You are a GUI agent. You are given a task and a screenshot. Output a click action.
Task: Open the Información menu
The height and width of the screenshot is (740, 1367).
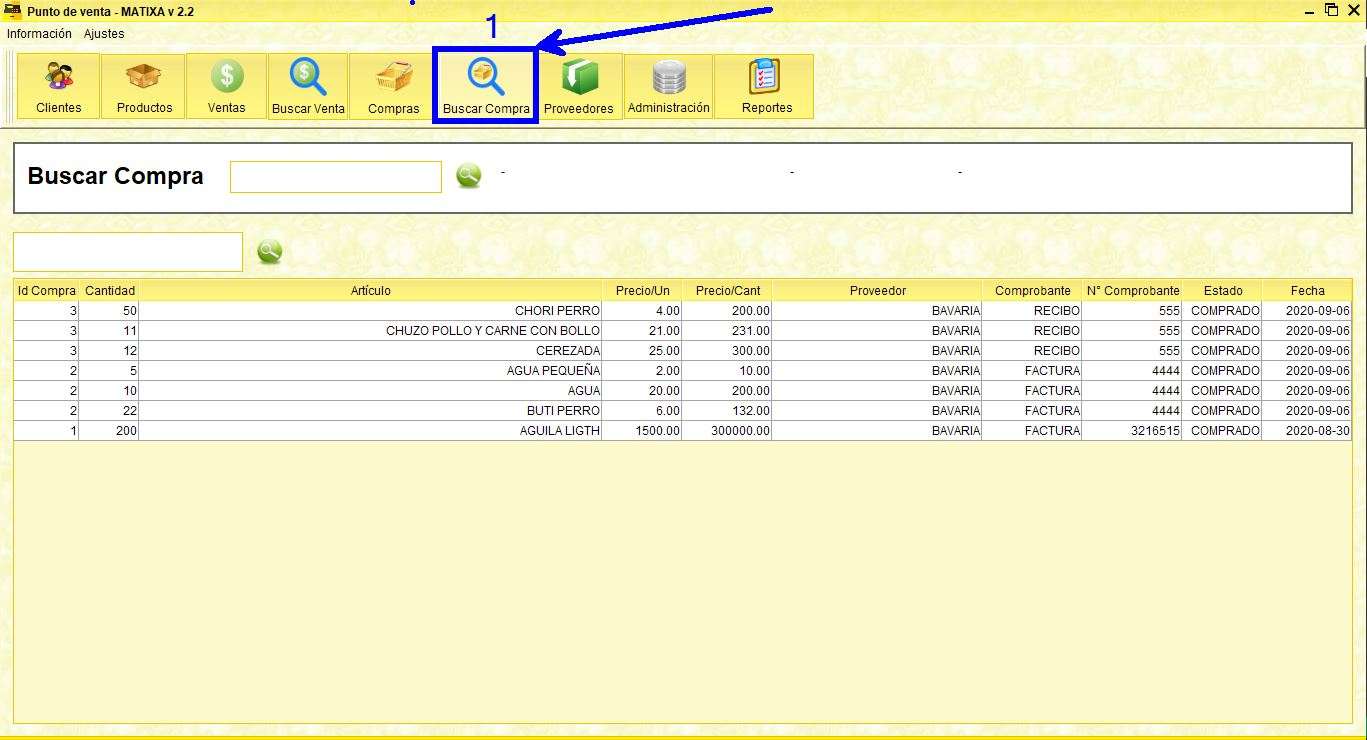38,33
